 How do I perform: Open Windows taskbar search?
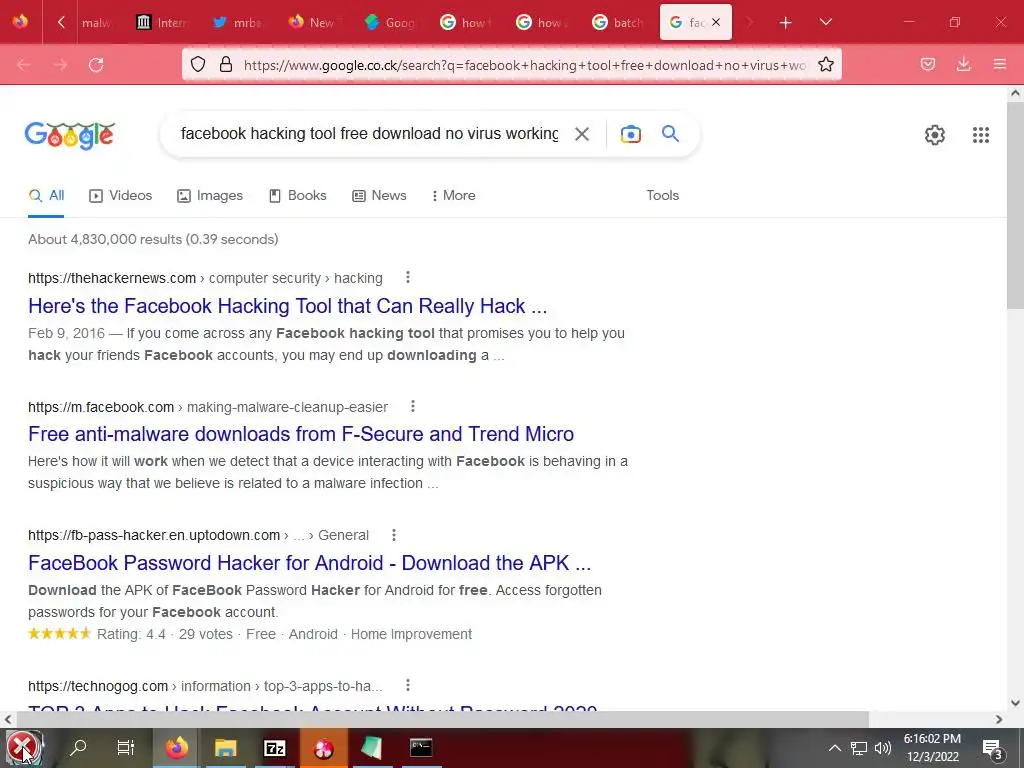78,747
